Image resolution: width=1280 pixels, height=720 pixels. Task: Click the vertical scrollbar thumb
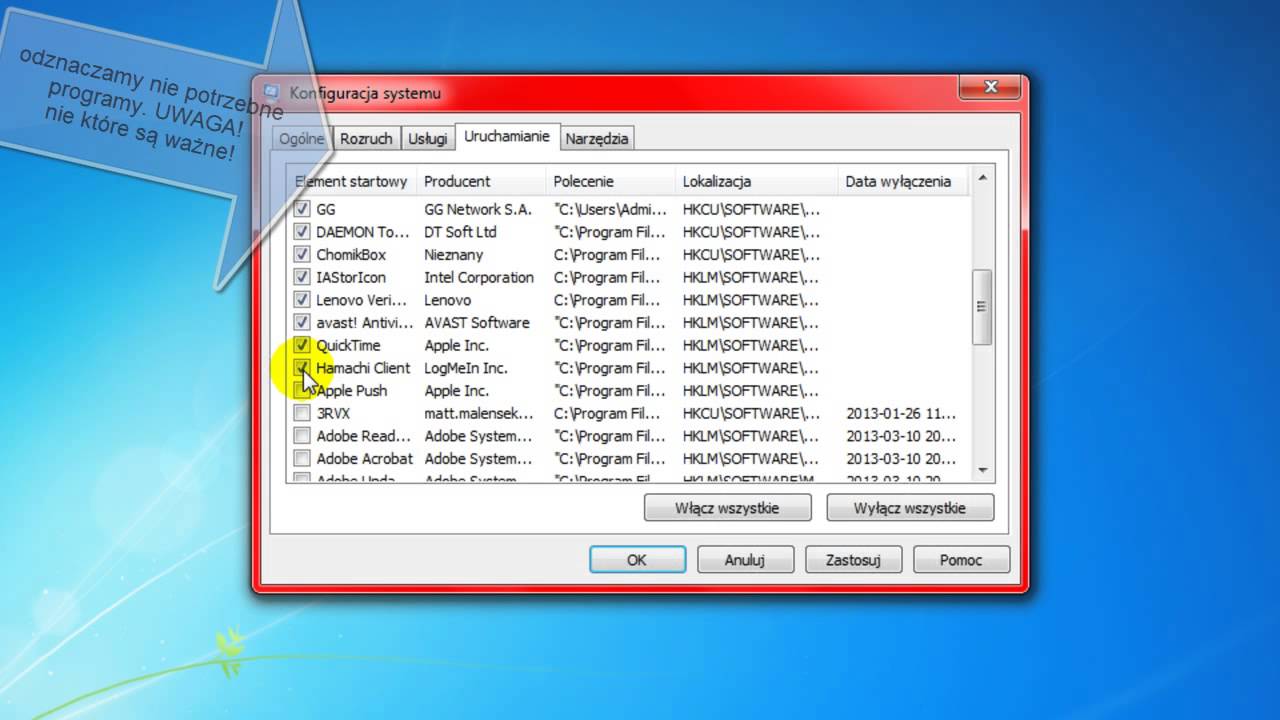982,307
